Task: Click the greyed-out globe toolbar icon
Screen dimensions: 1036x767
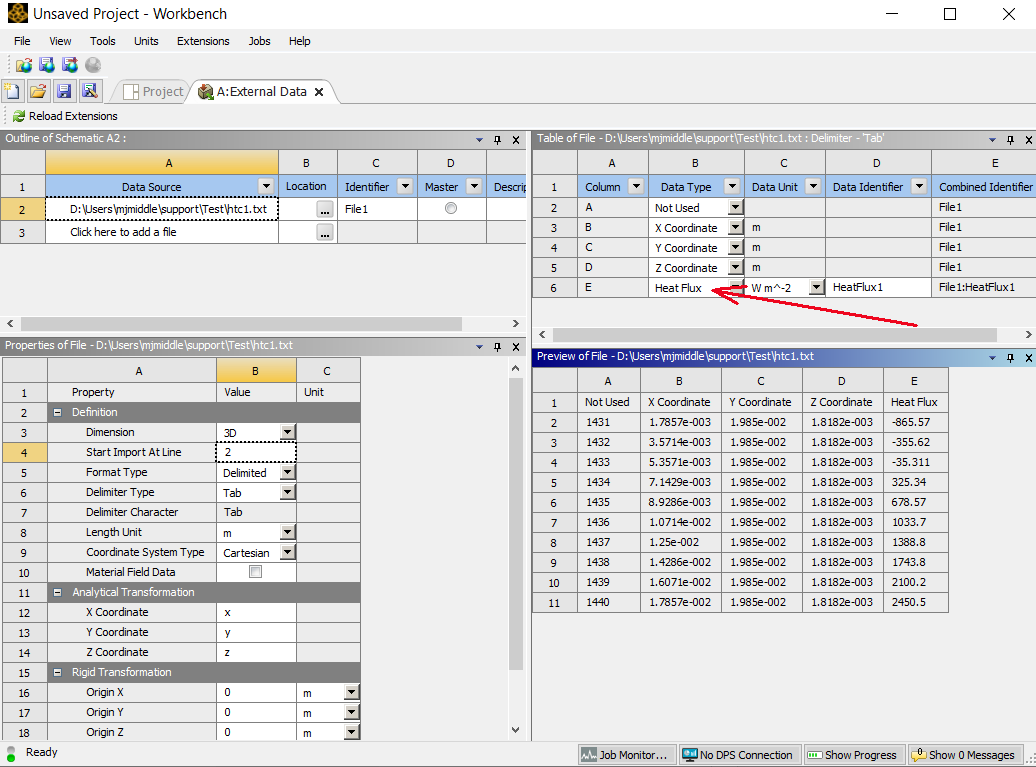Action: (x=93, y=65)
